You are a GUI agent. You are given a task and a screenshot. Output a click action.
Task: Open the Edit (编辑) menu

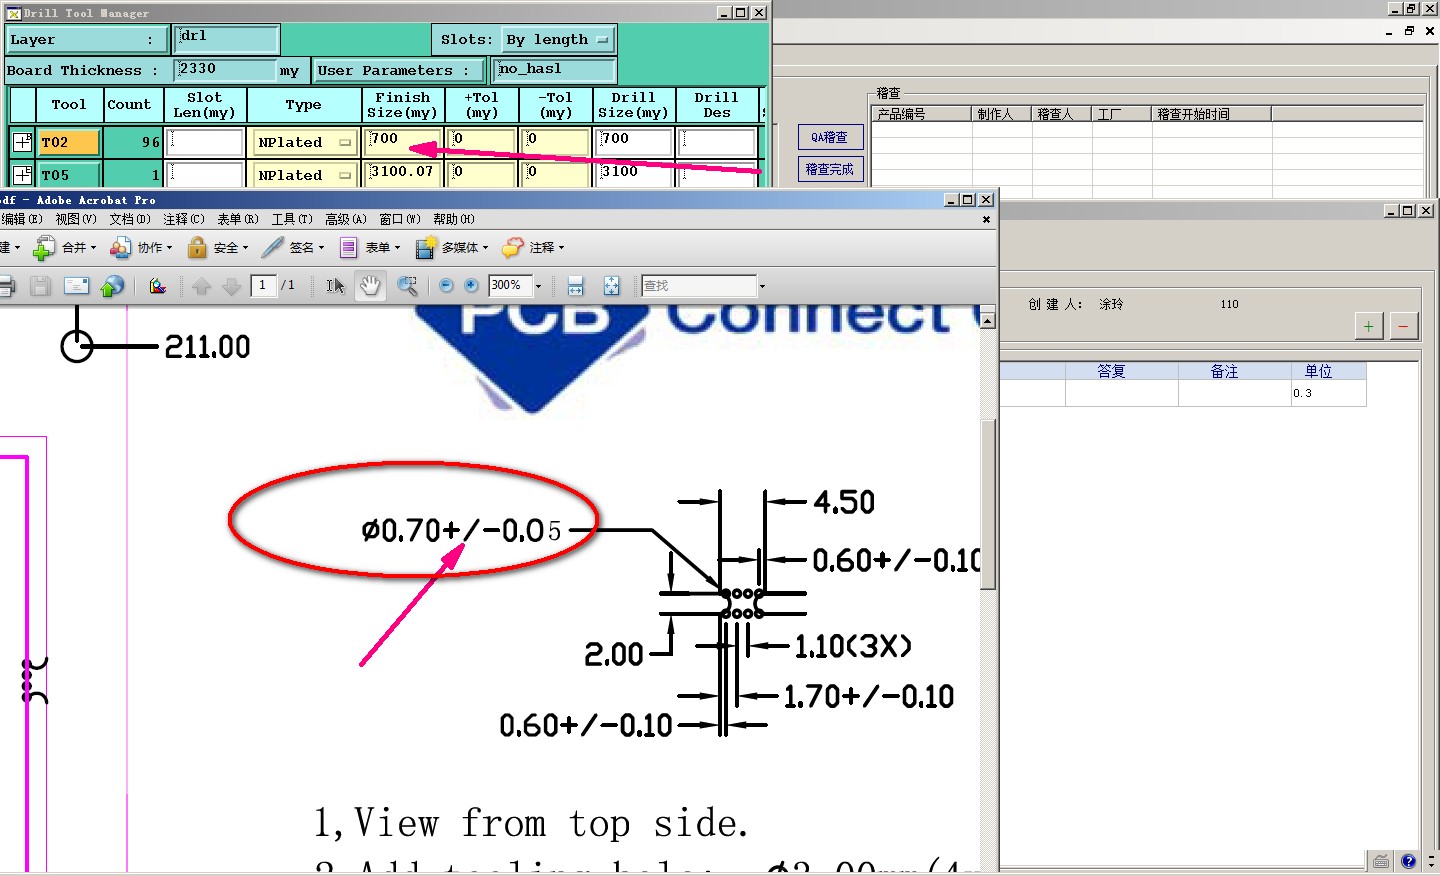point(21,219)
